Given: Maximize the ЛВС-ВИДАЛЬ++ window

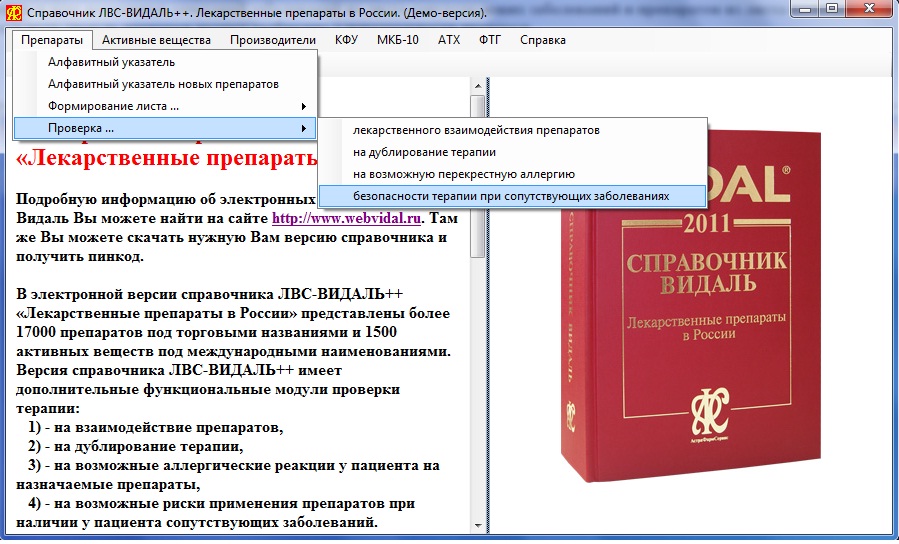Looking at the screenshot, I should (x=832, y=9).
